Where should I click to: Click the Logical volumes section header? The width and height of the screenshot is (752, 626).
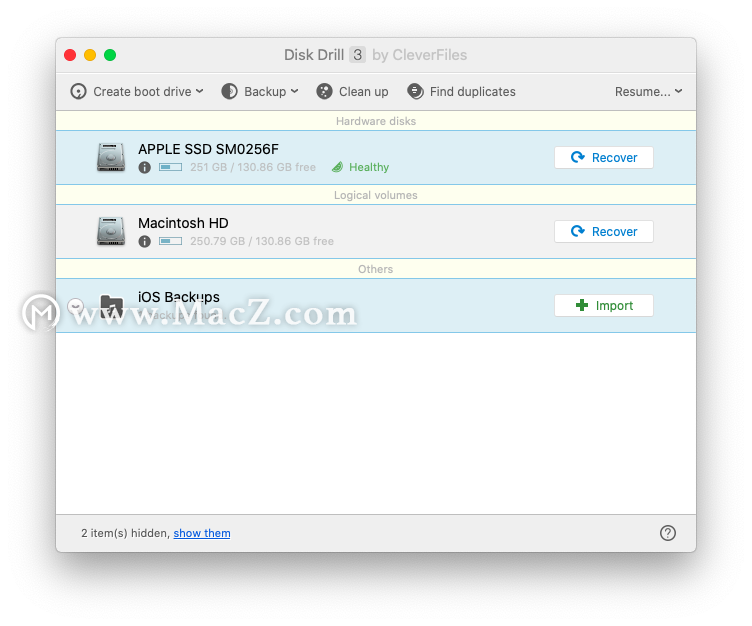coord(376,195)
